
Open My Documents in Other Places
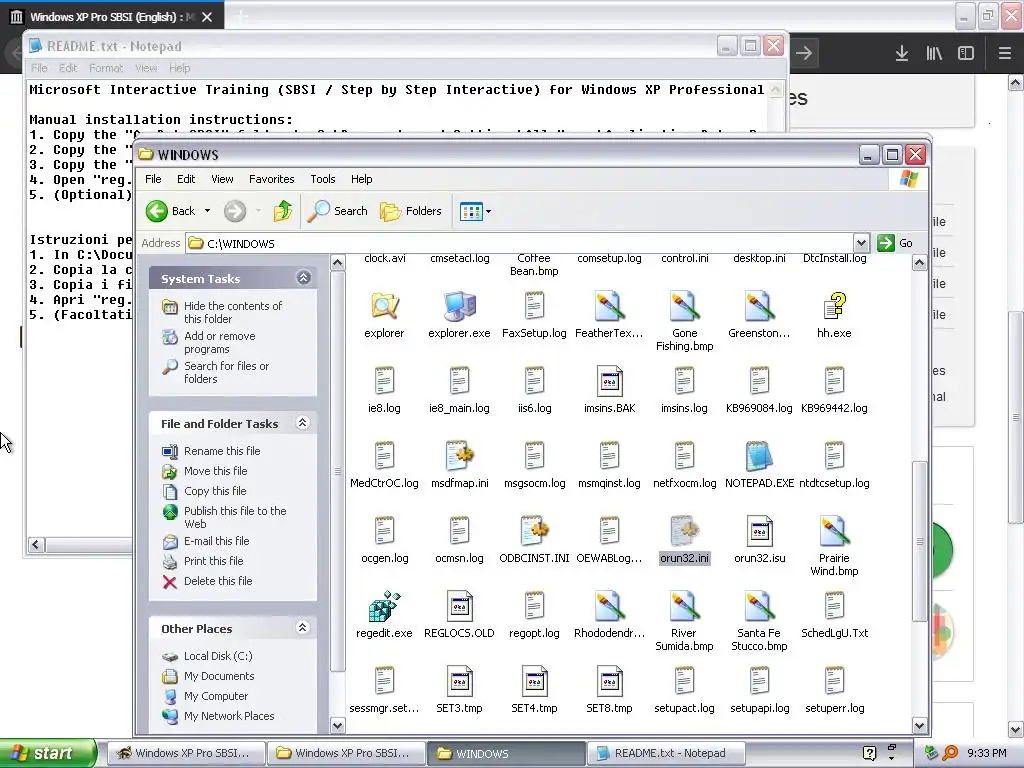(219, 677)
